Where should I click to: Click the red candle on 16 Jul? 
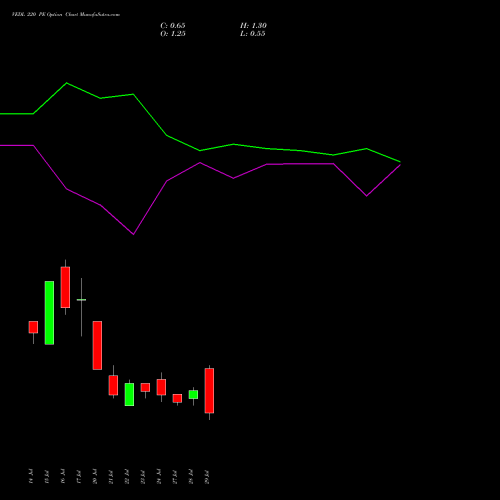(x=65, y=287)
